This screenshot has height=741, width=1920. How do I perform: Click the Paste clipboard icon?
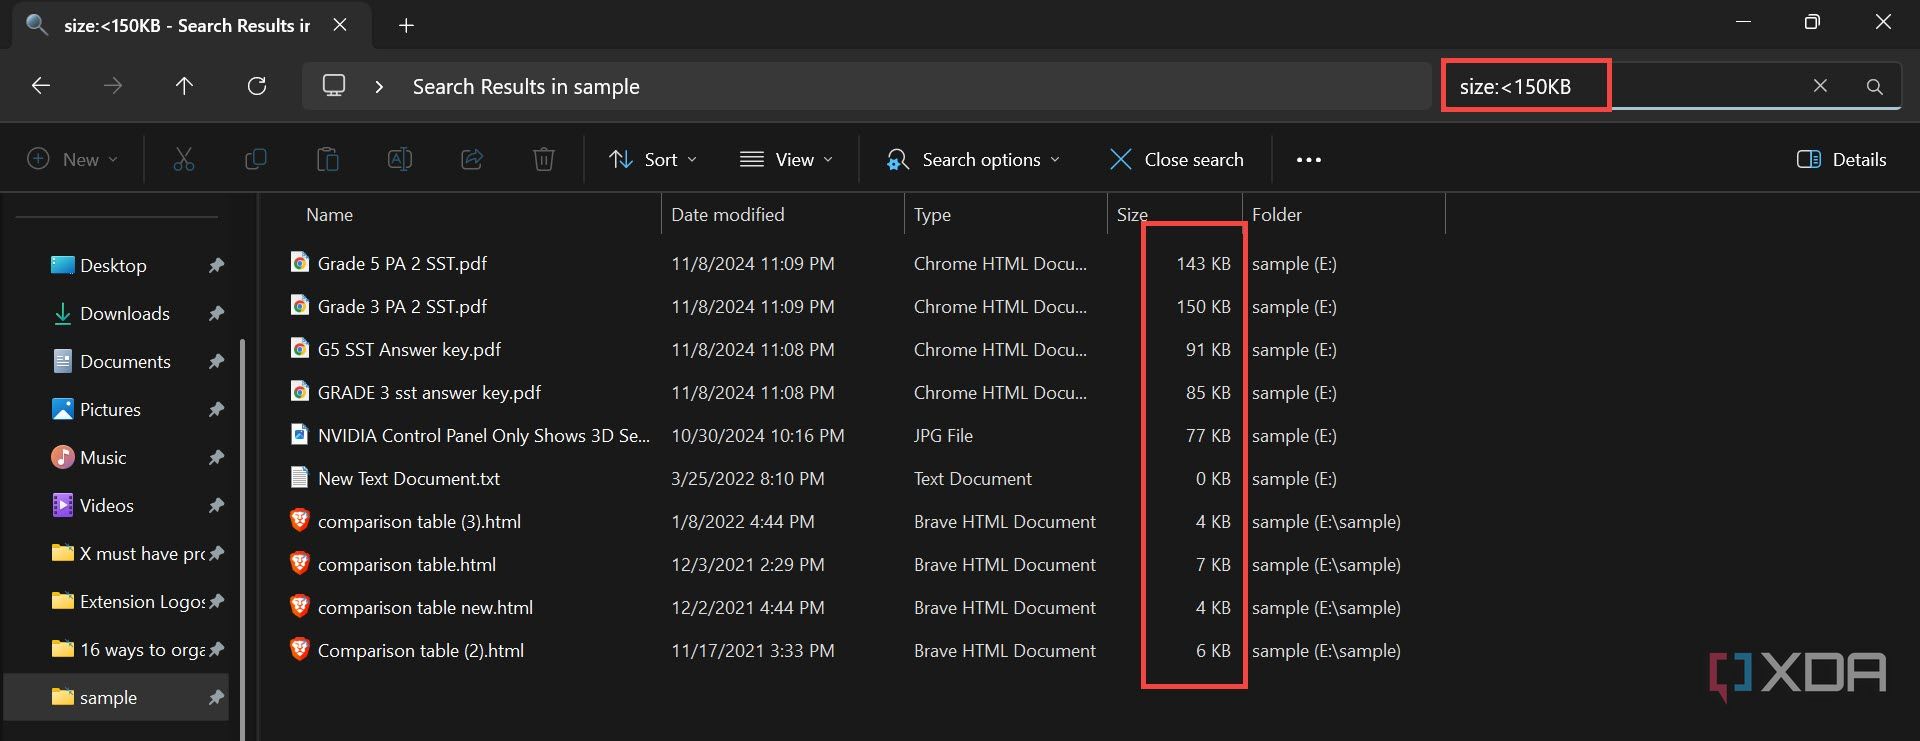click(328, 159)
